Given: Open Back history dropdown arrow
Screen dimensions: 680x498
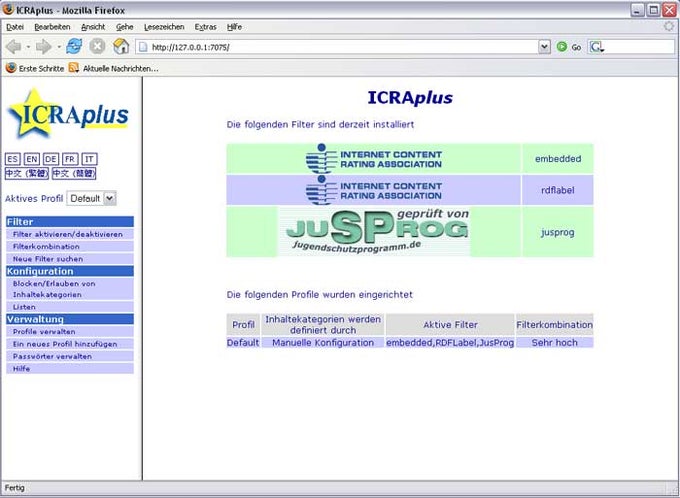Looking at the screenshot, I should (x=28, y=47).
